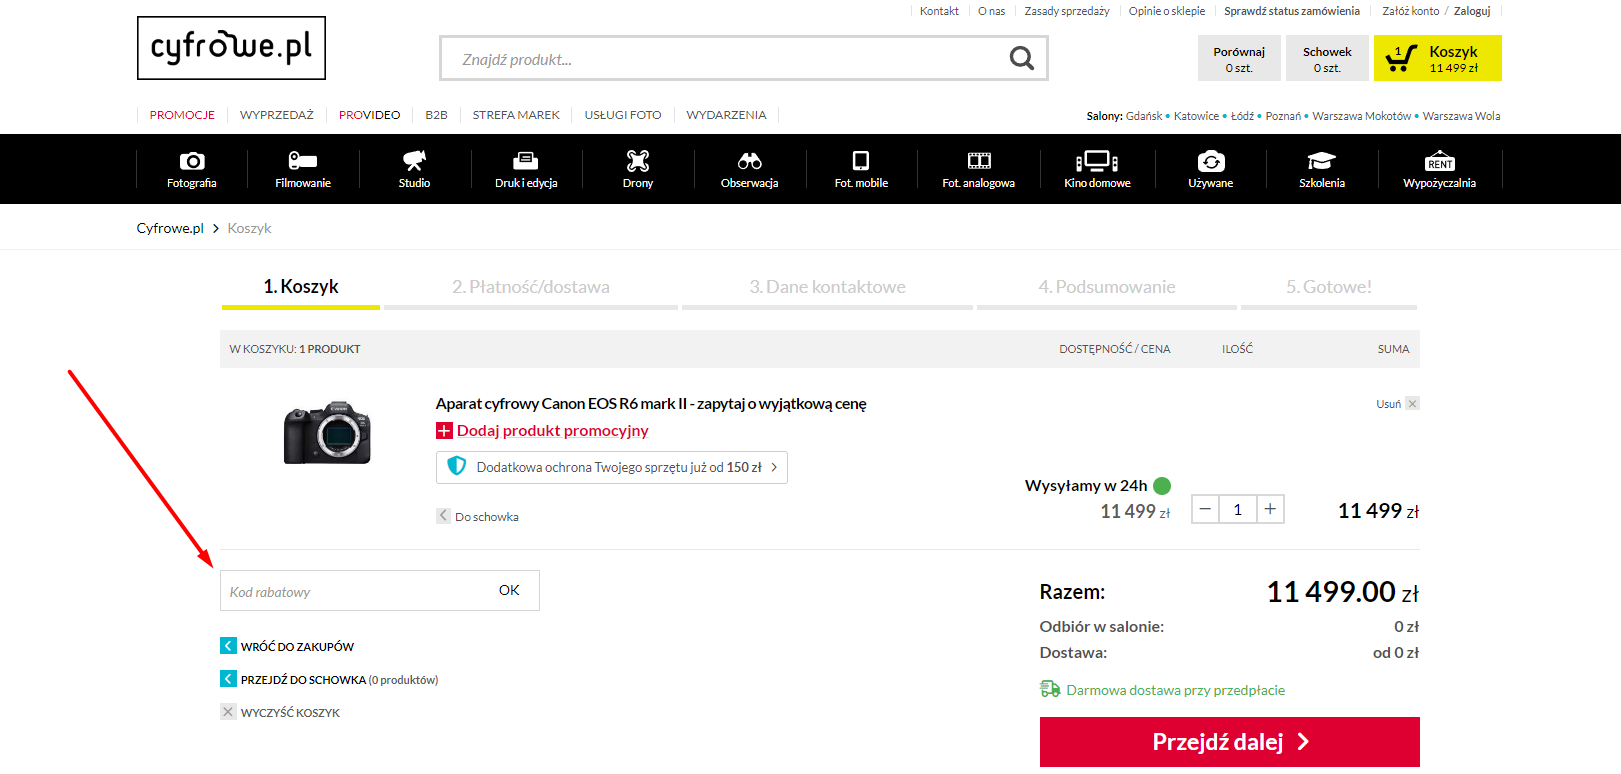
Task: Open the Drony drone category
Action: pos(638,169)
